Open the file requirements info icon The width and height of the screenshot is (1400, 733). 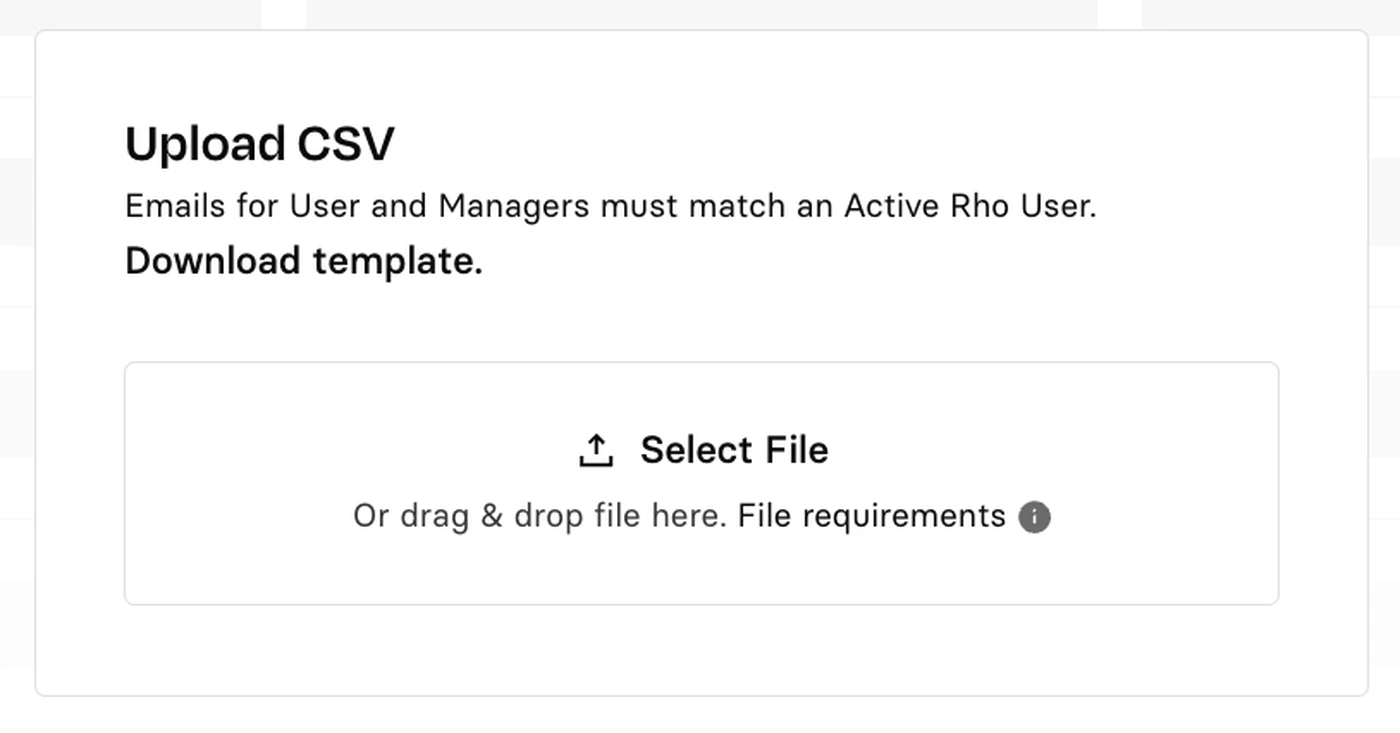(x=1034, y=517)
